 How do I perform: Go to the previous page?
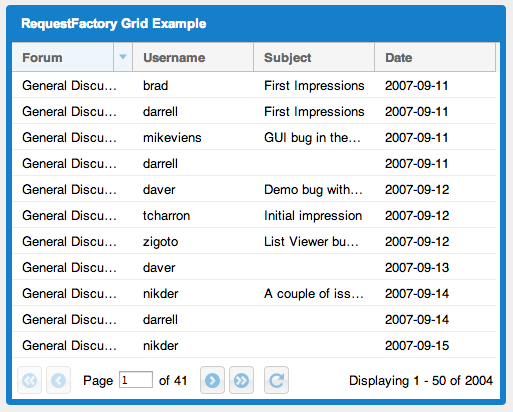[x=58, y=380]
